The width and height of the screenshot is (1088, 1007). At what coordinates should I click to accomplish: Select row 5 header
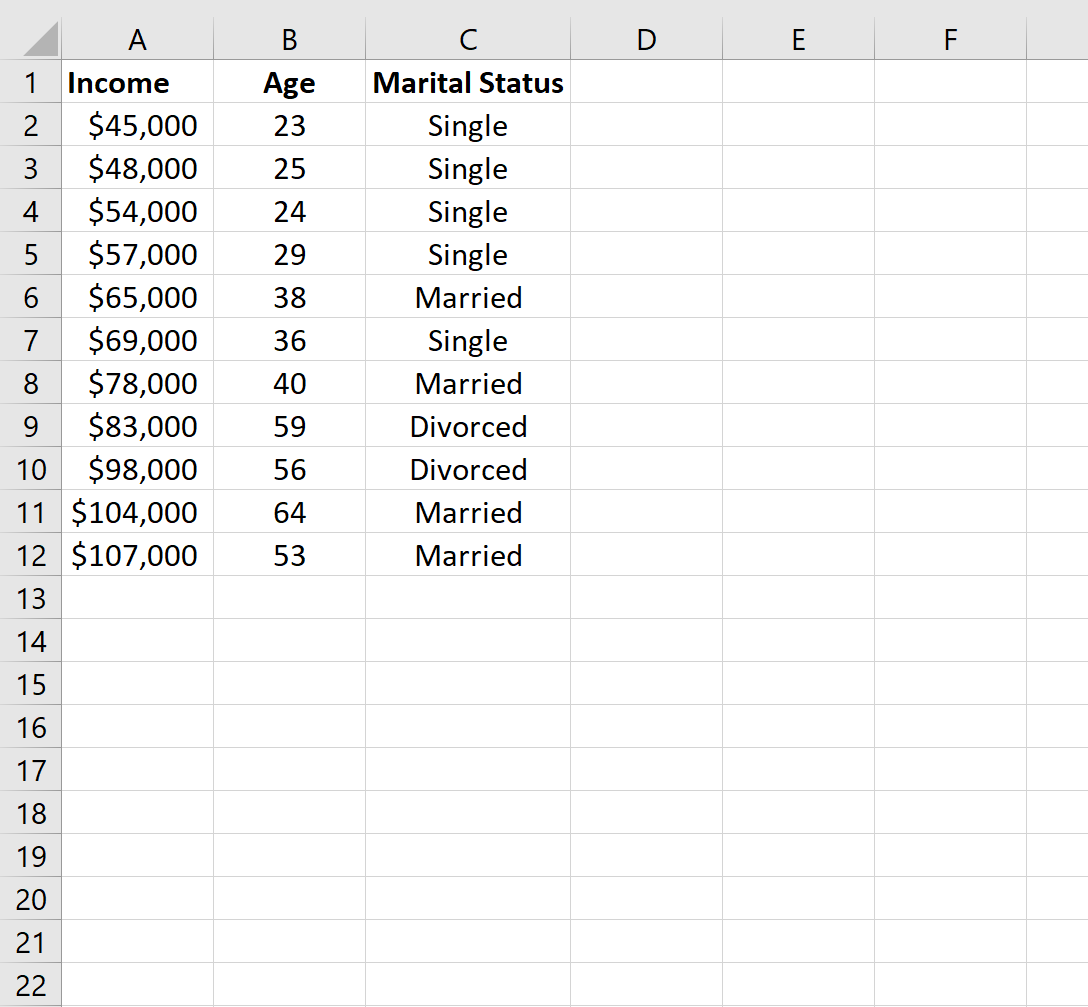(31, 254)
